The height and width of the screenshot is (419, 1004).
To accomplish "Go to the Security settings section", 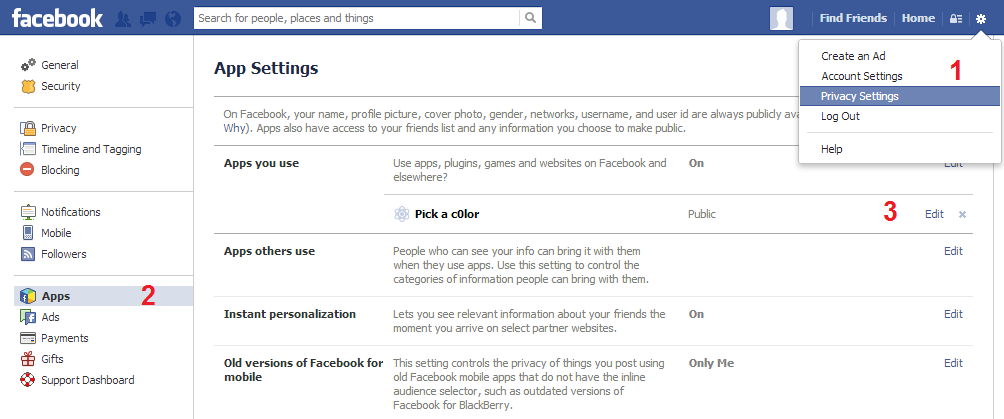I will 60,86.
